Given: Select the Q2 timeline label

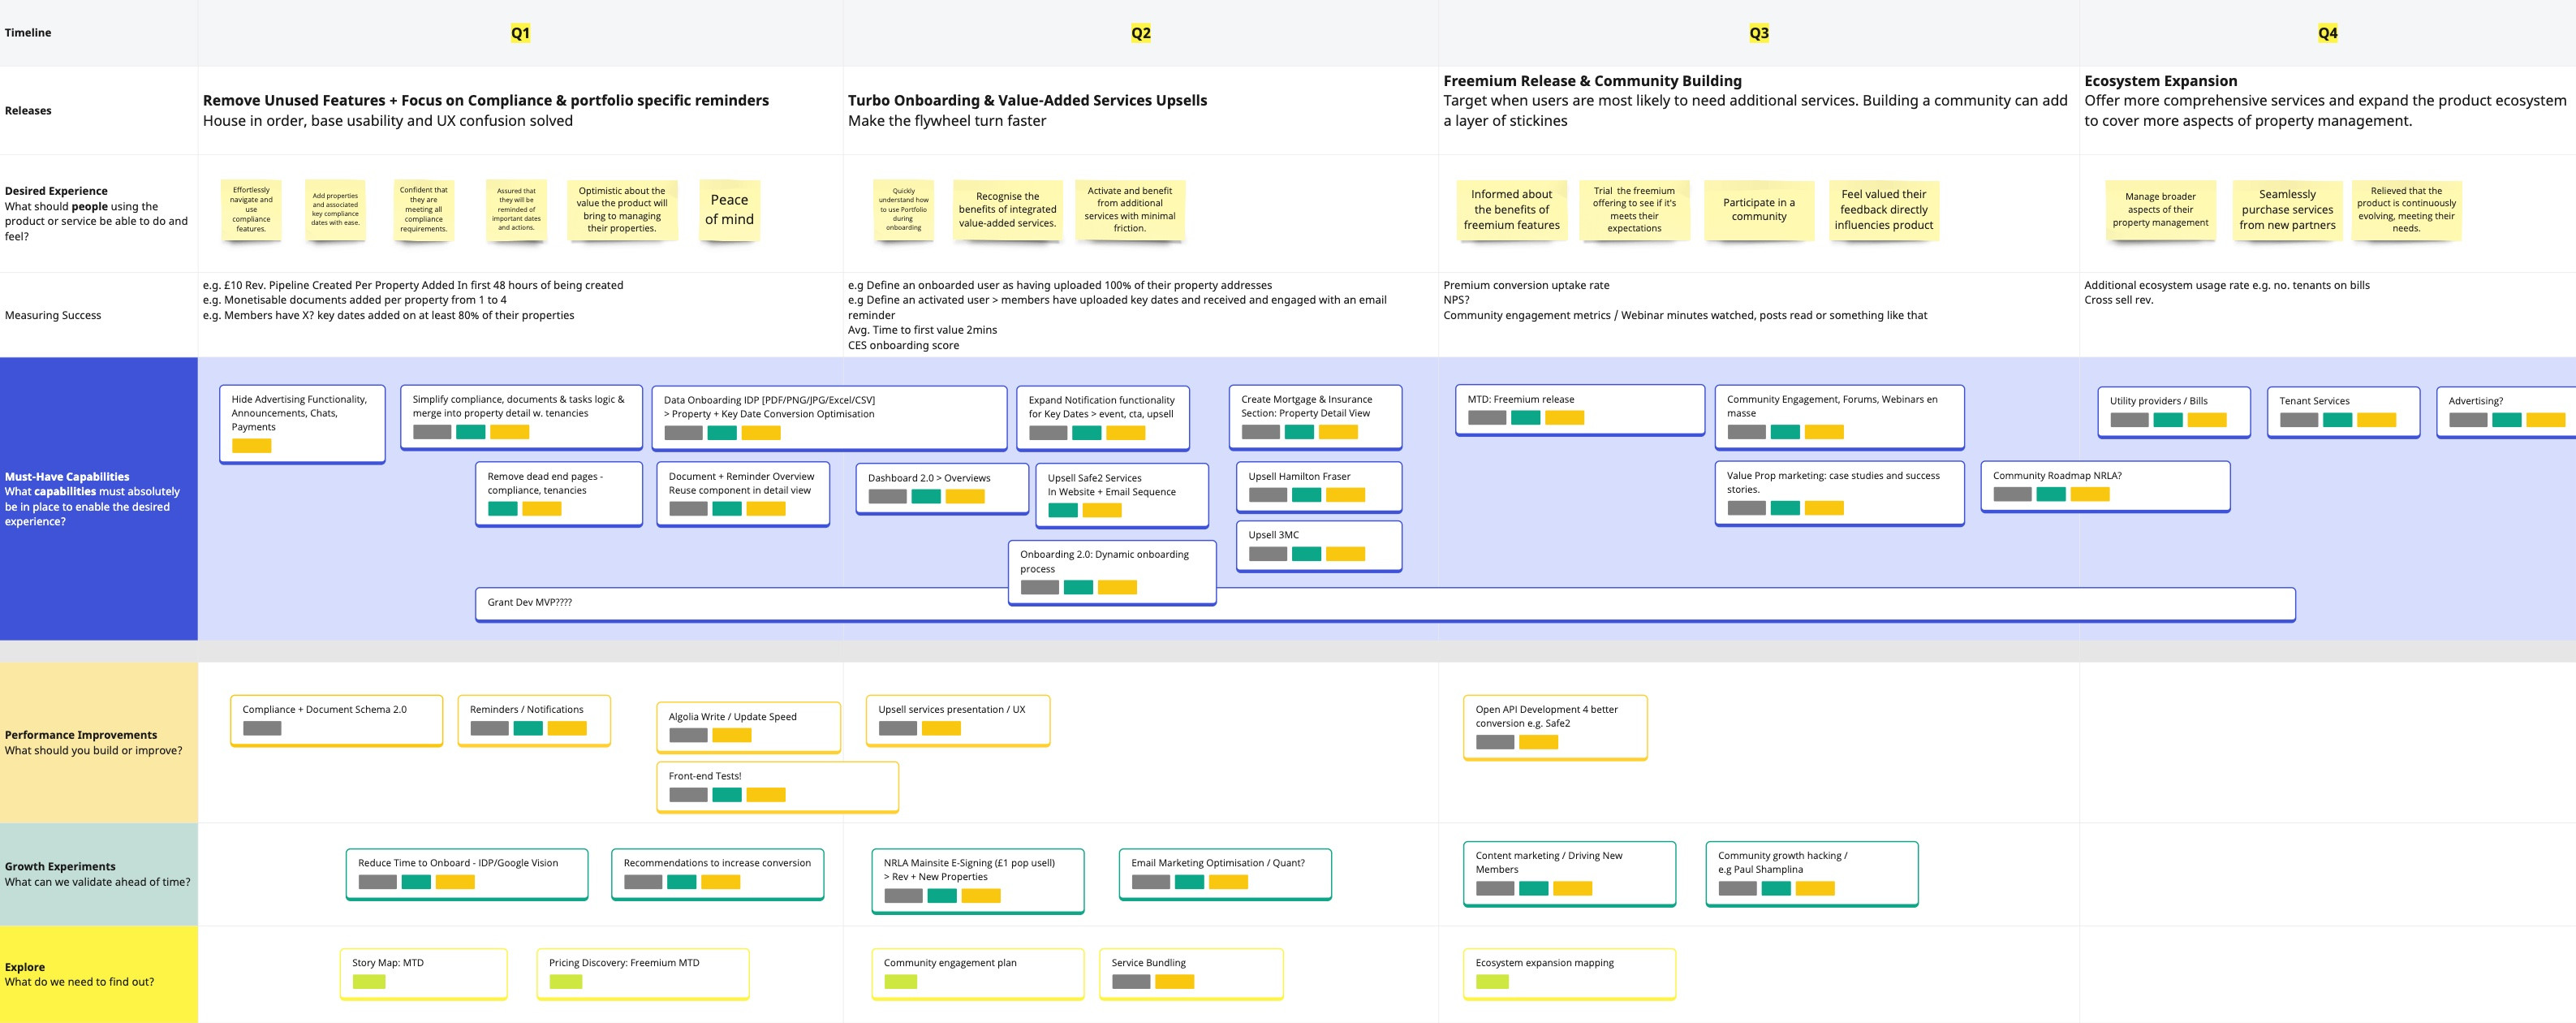Looking at the screenshot, I should 1141,33.
